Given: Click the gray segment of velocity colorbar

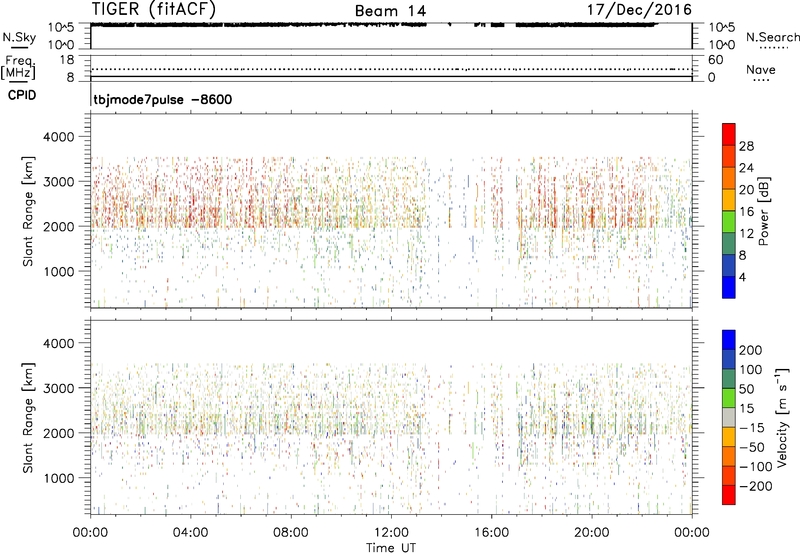Looking at the screenshot, I should [x=729, y=418].
